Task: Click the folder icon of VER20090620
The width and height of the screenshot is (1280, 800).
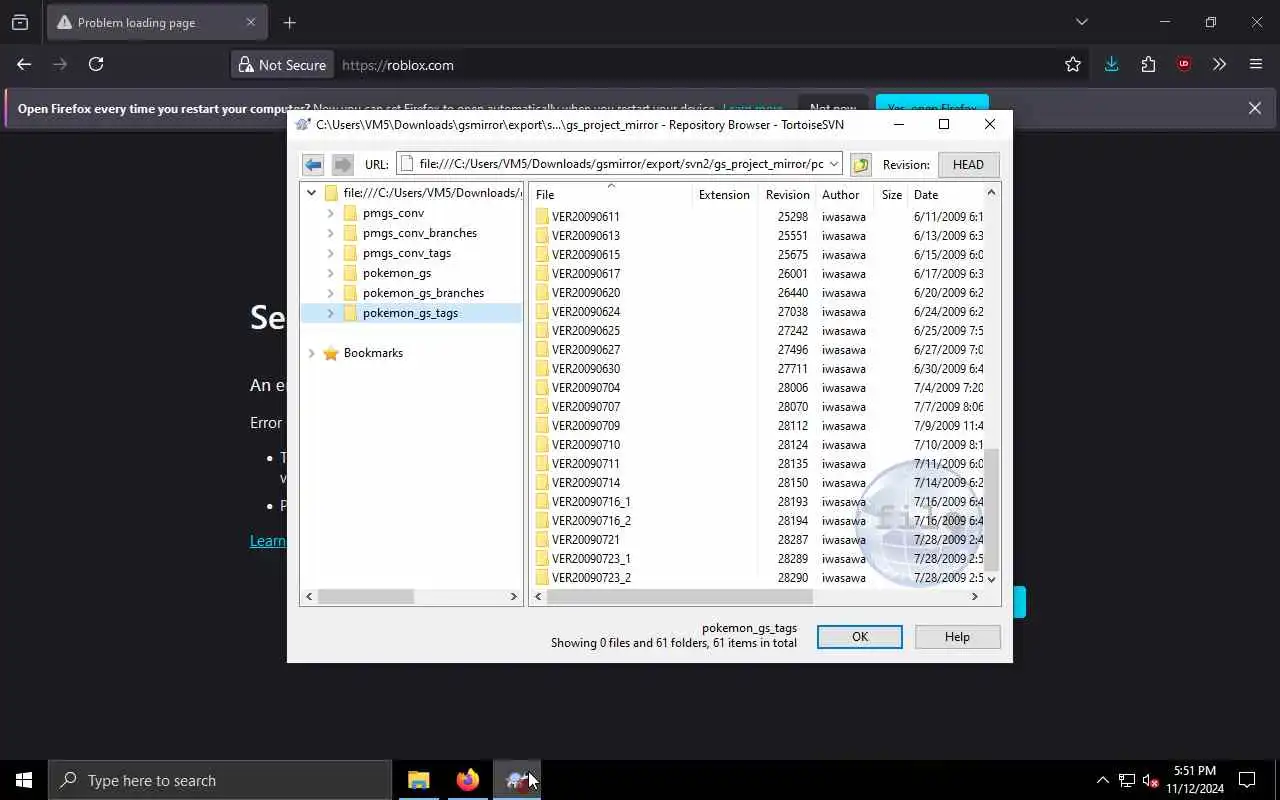Action: coord(542,293)
